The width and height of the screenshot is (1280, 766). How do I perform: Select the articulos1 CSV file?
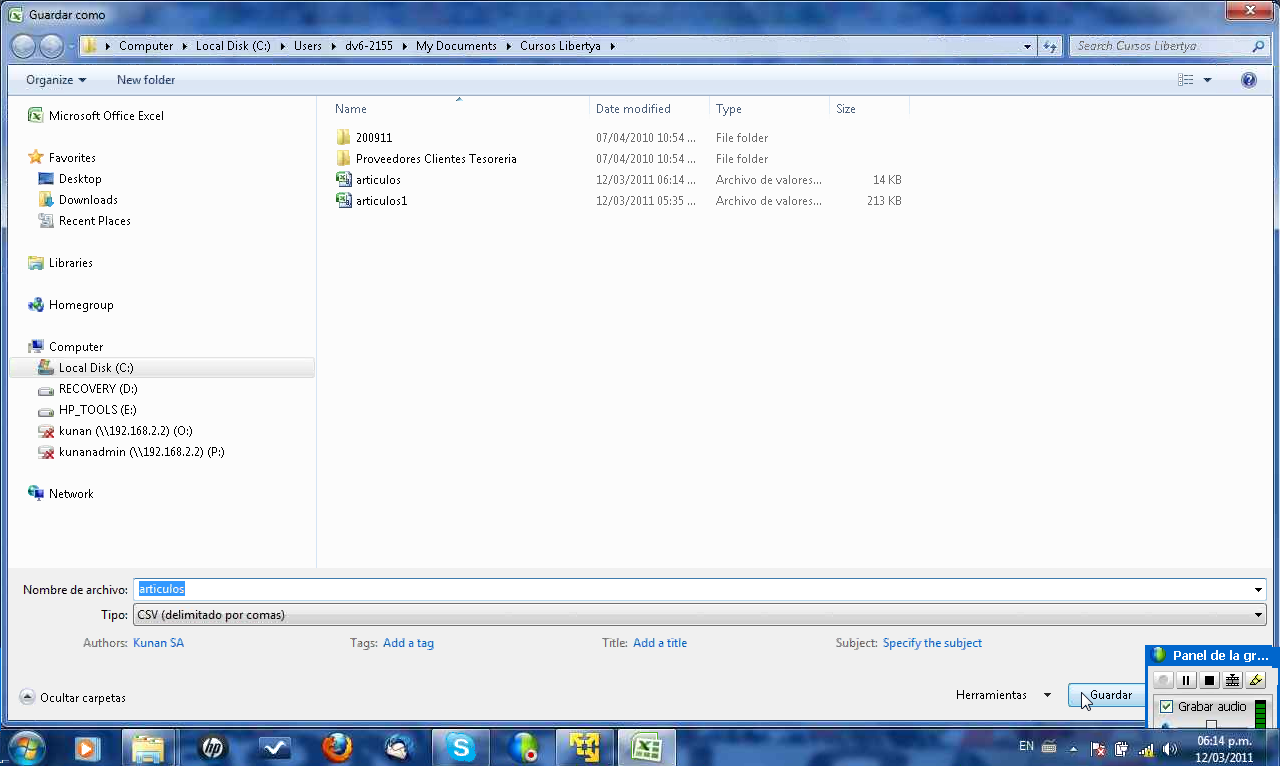coord(371,201)
